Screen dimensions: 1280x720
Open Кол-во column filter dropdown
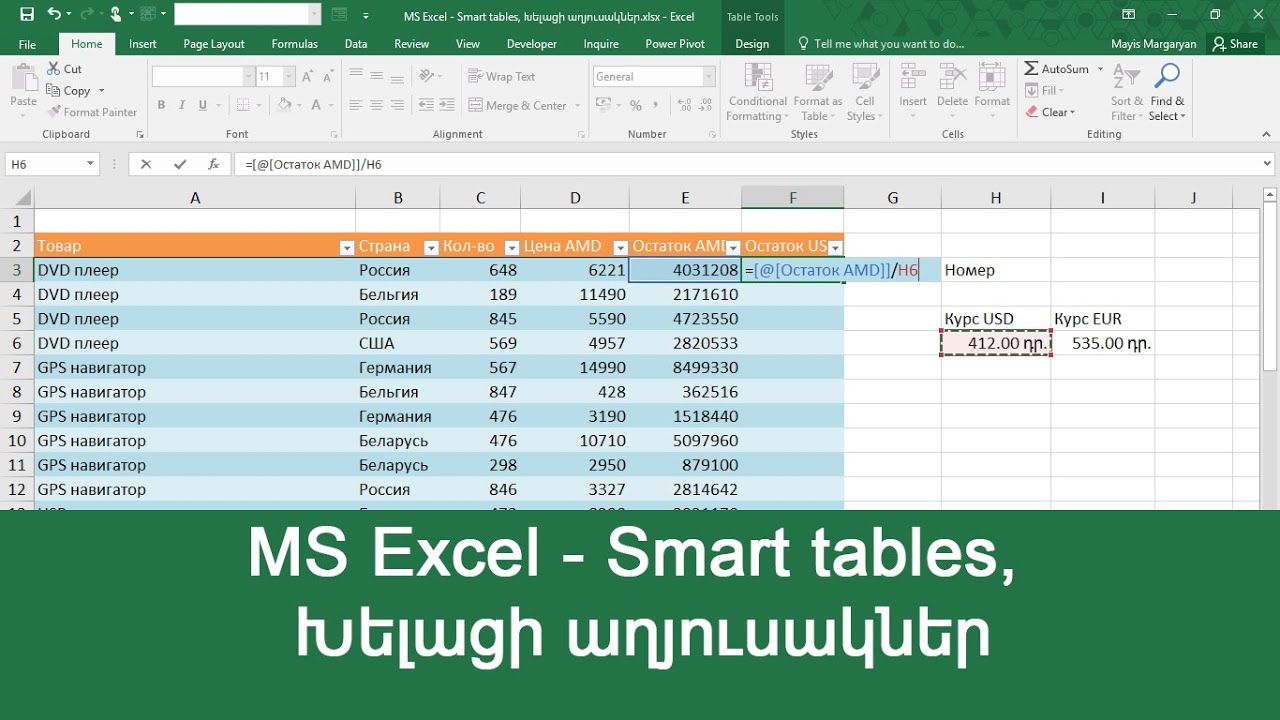click(x=511, y=247)
